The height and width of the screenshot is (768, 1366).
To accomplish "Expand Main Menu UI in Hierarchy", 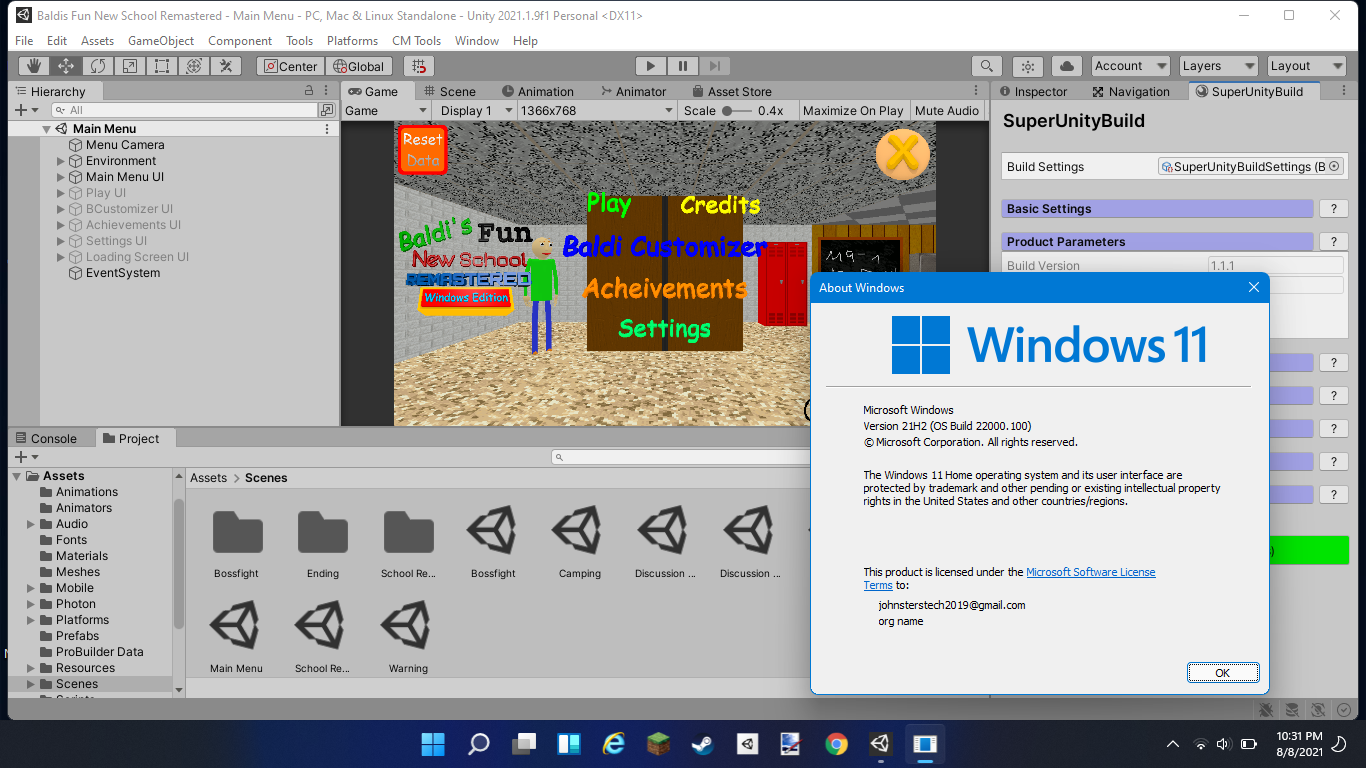I will tap(60, 177).
